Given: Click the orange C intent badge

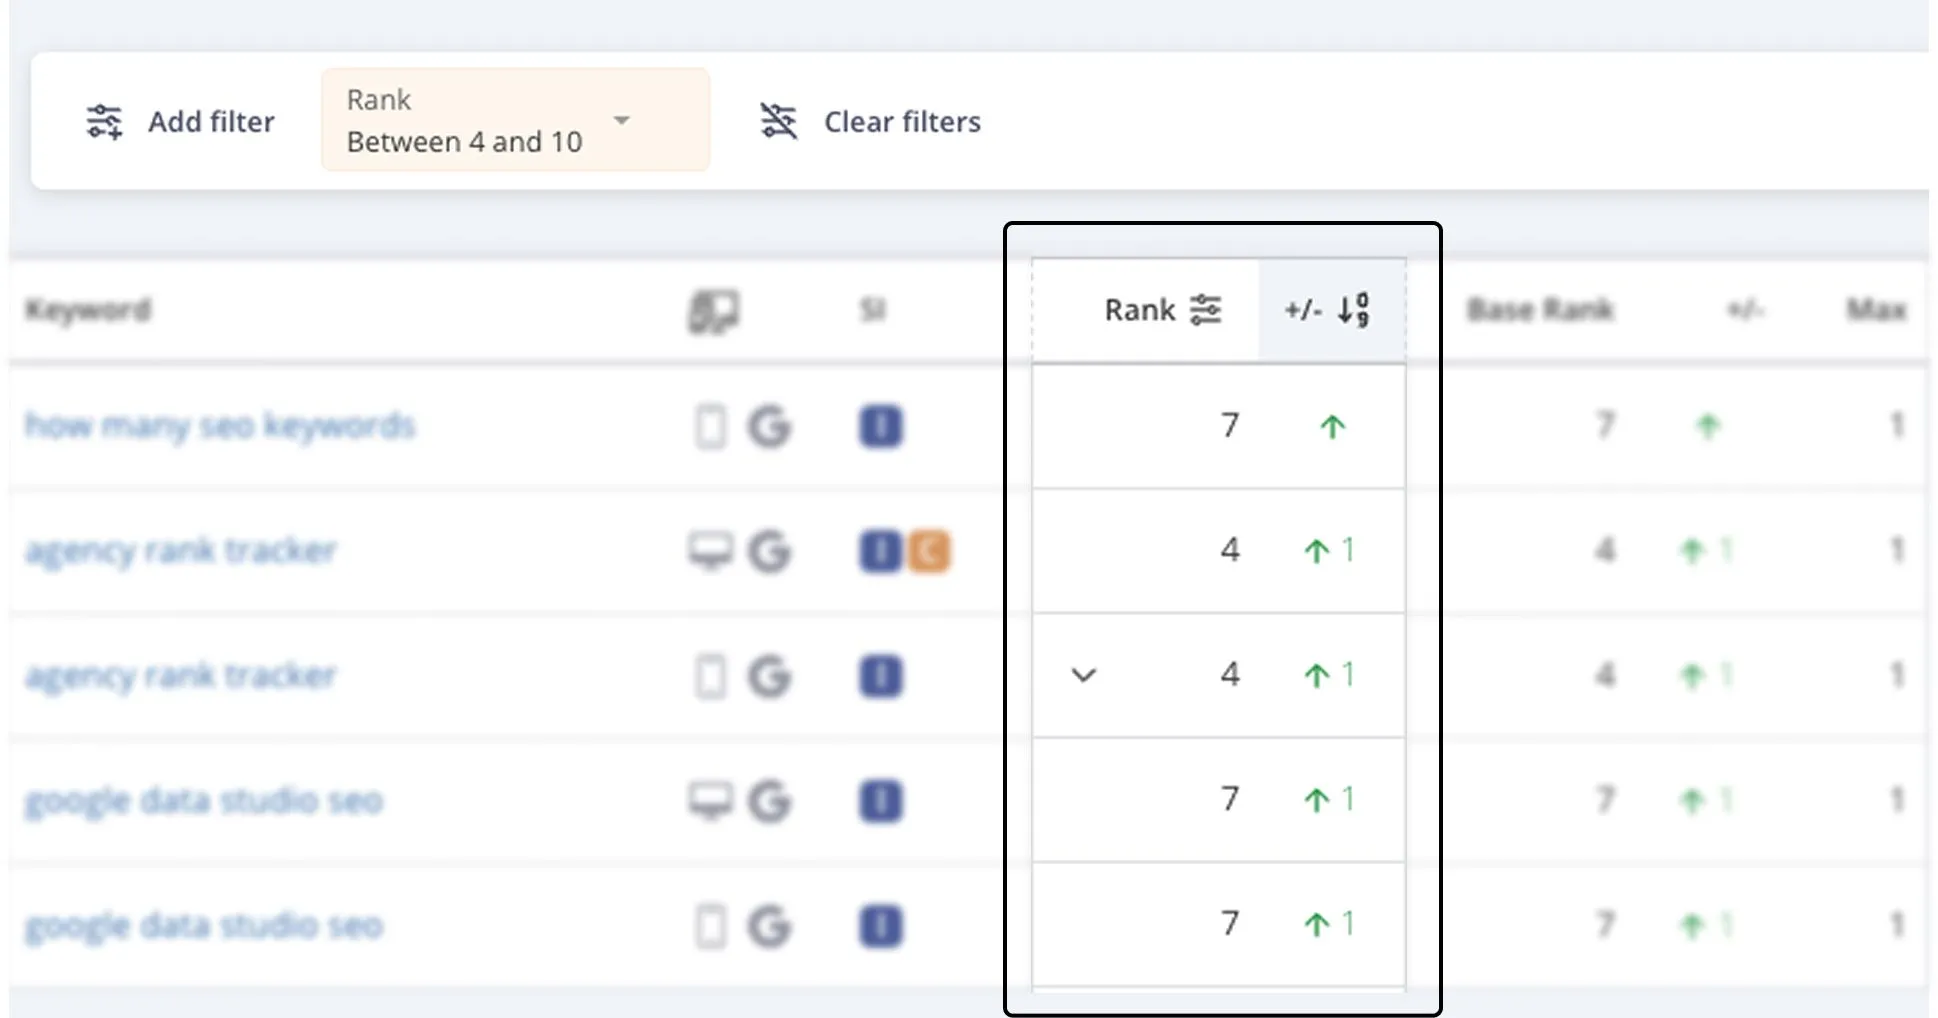Looking at the screenshot, I should pyautogui.click(x=929, y=551).
